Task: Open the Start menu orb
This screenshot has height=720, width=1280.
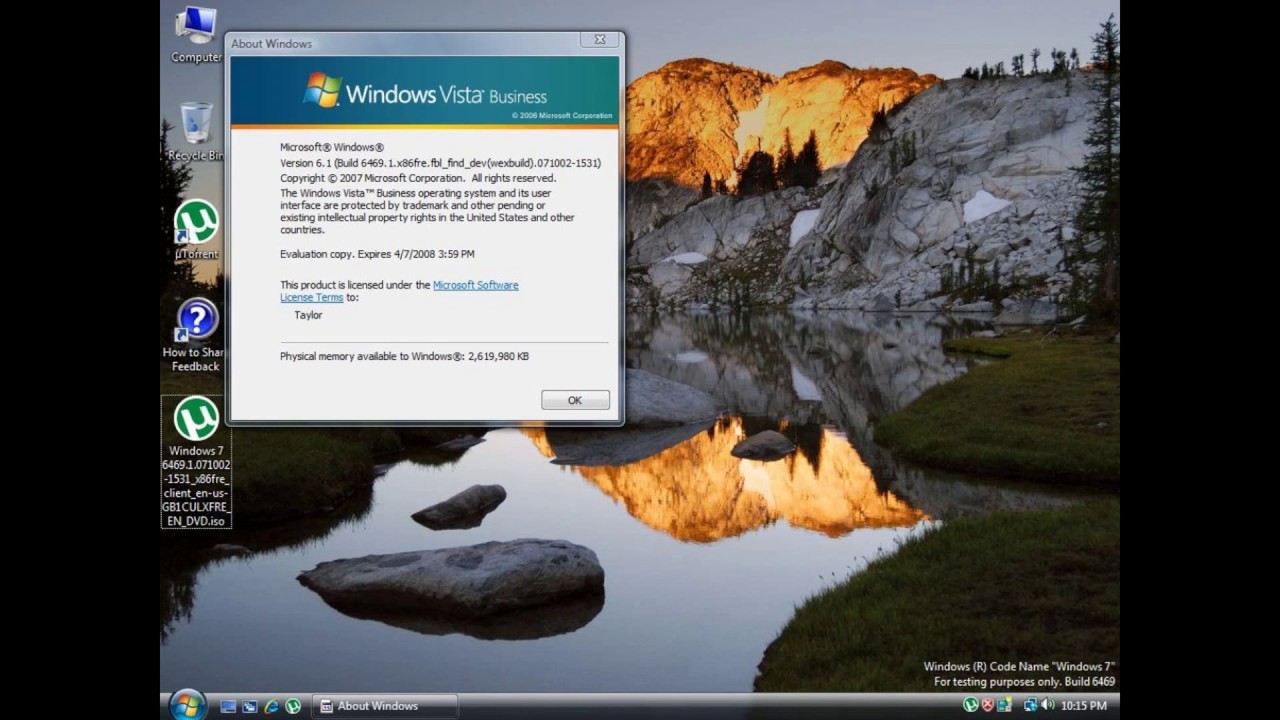Action: (x=187, y=704)
